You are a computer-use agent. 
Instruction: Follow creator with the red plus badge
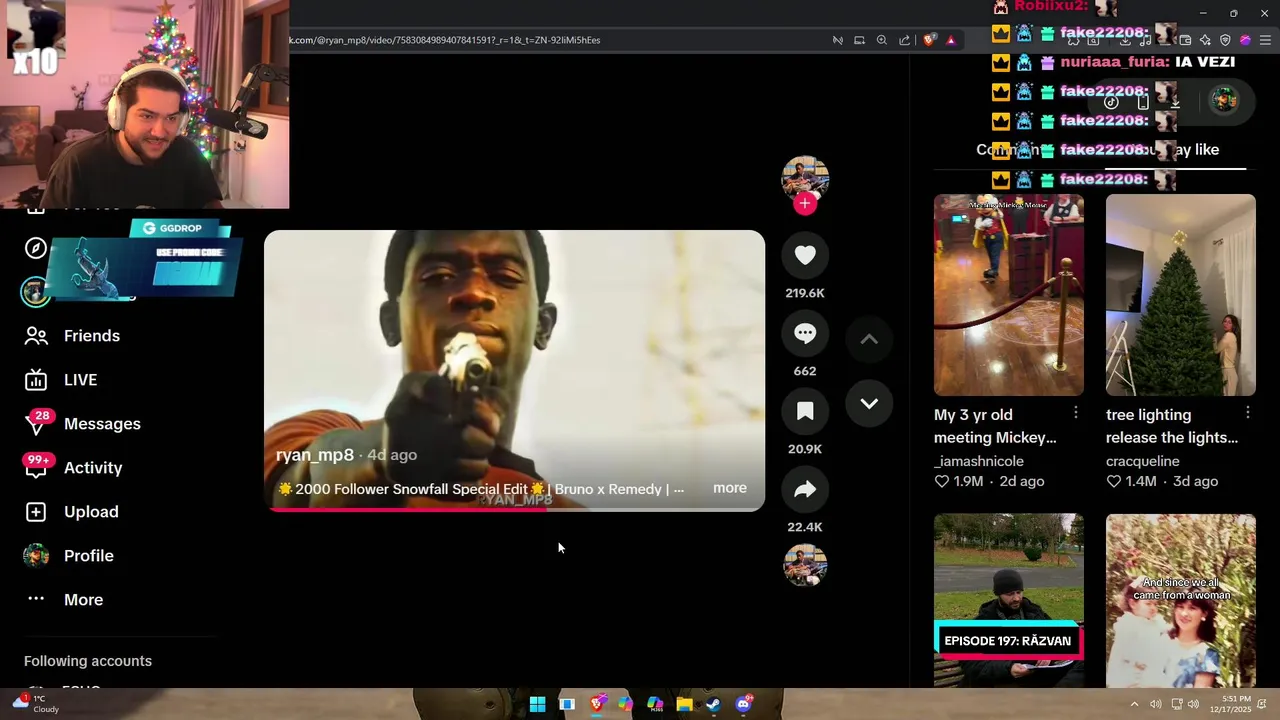point(805,204)
